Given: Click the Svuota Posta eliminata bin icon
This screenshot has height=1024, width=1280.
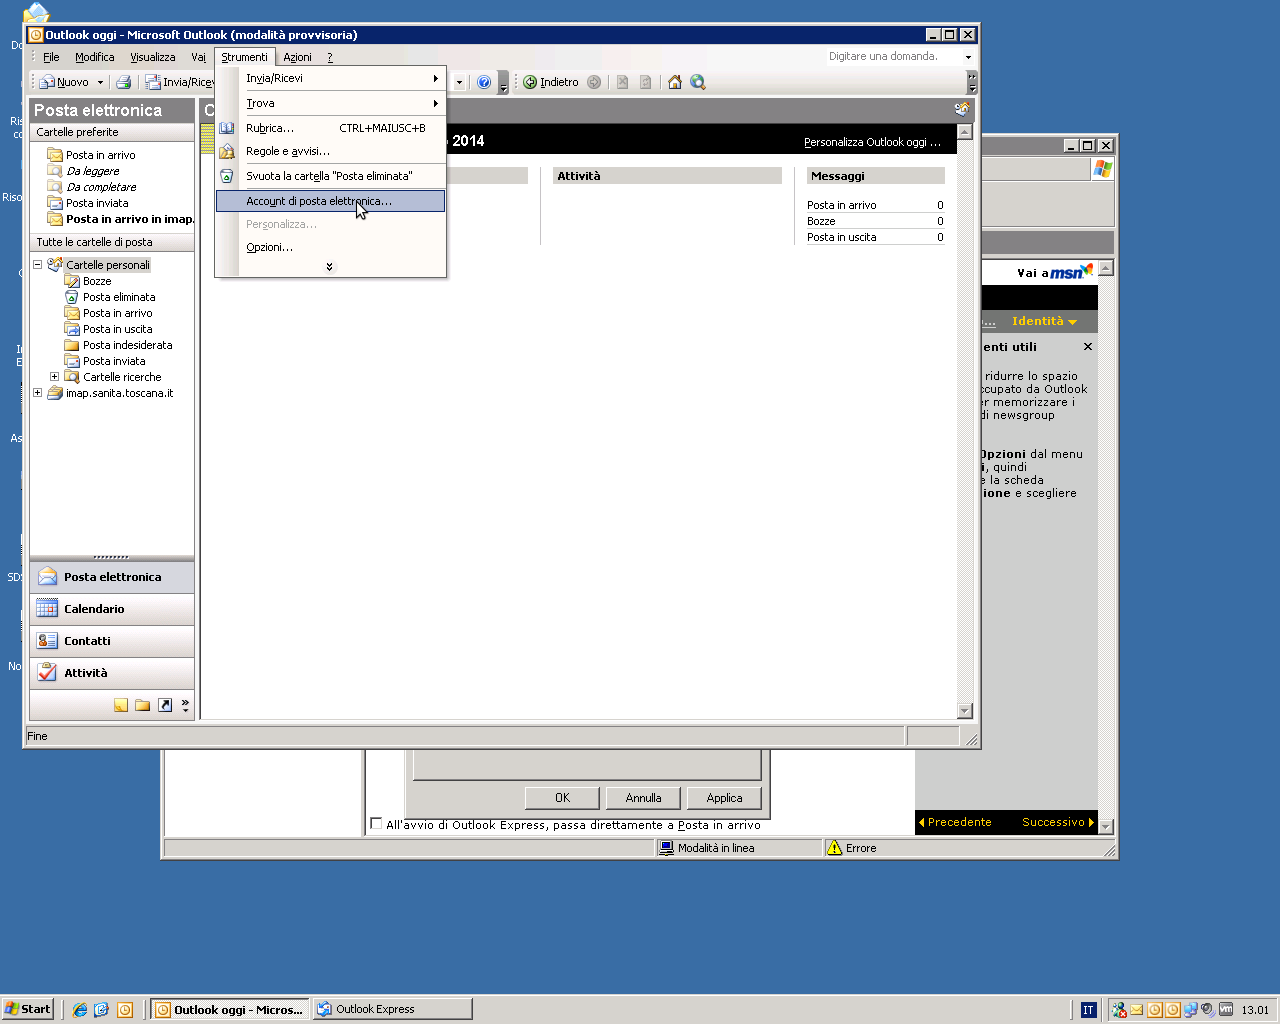Looking at the screenshot, I should [x=227, y=176].
